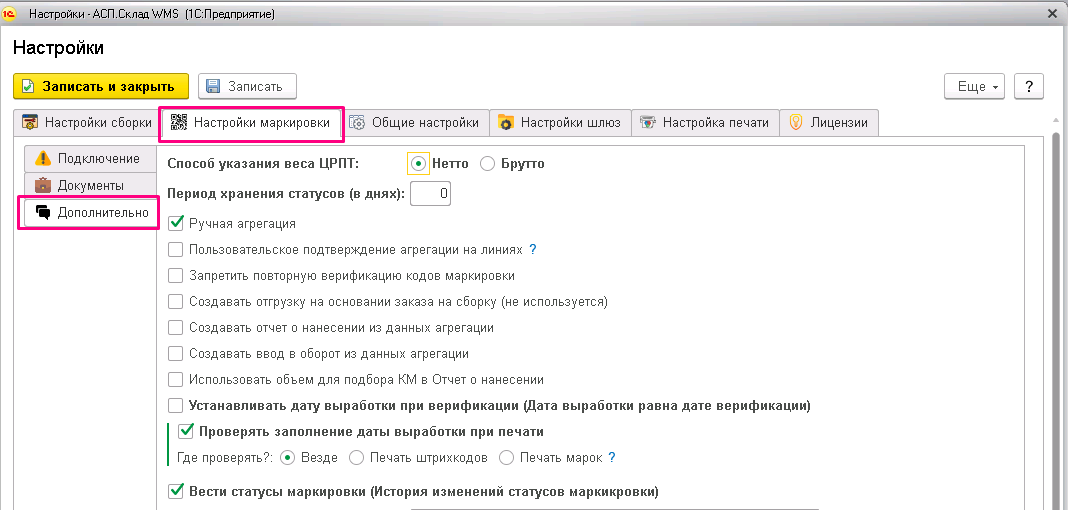Open the Дополнительно side tab
The height and width of the screenshot is (510, 1068).
(x=90, y=212)
